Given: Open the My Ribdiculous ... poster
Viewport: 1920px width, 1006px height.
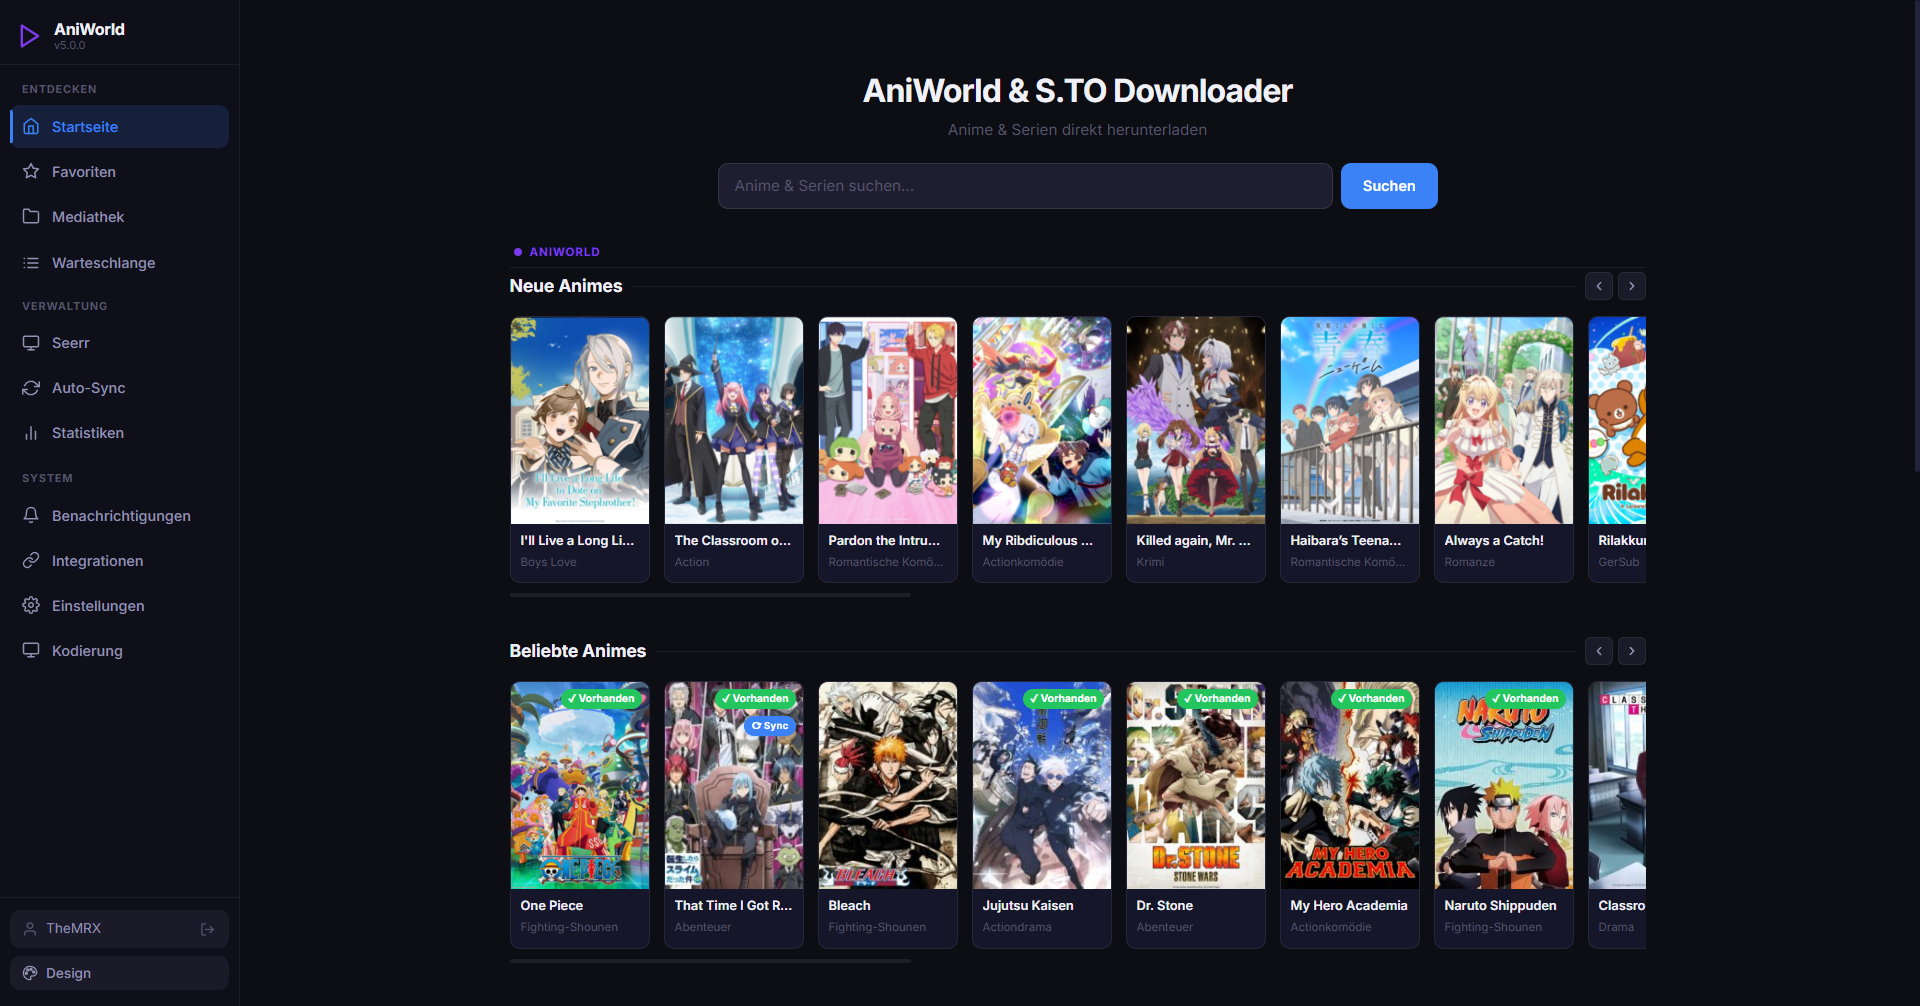Looking at the screenshot, I should [x=1042, y=421].
